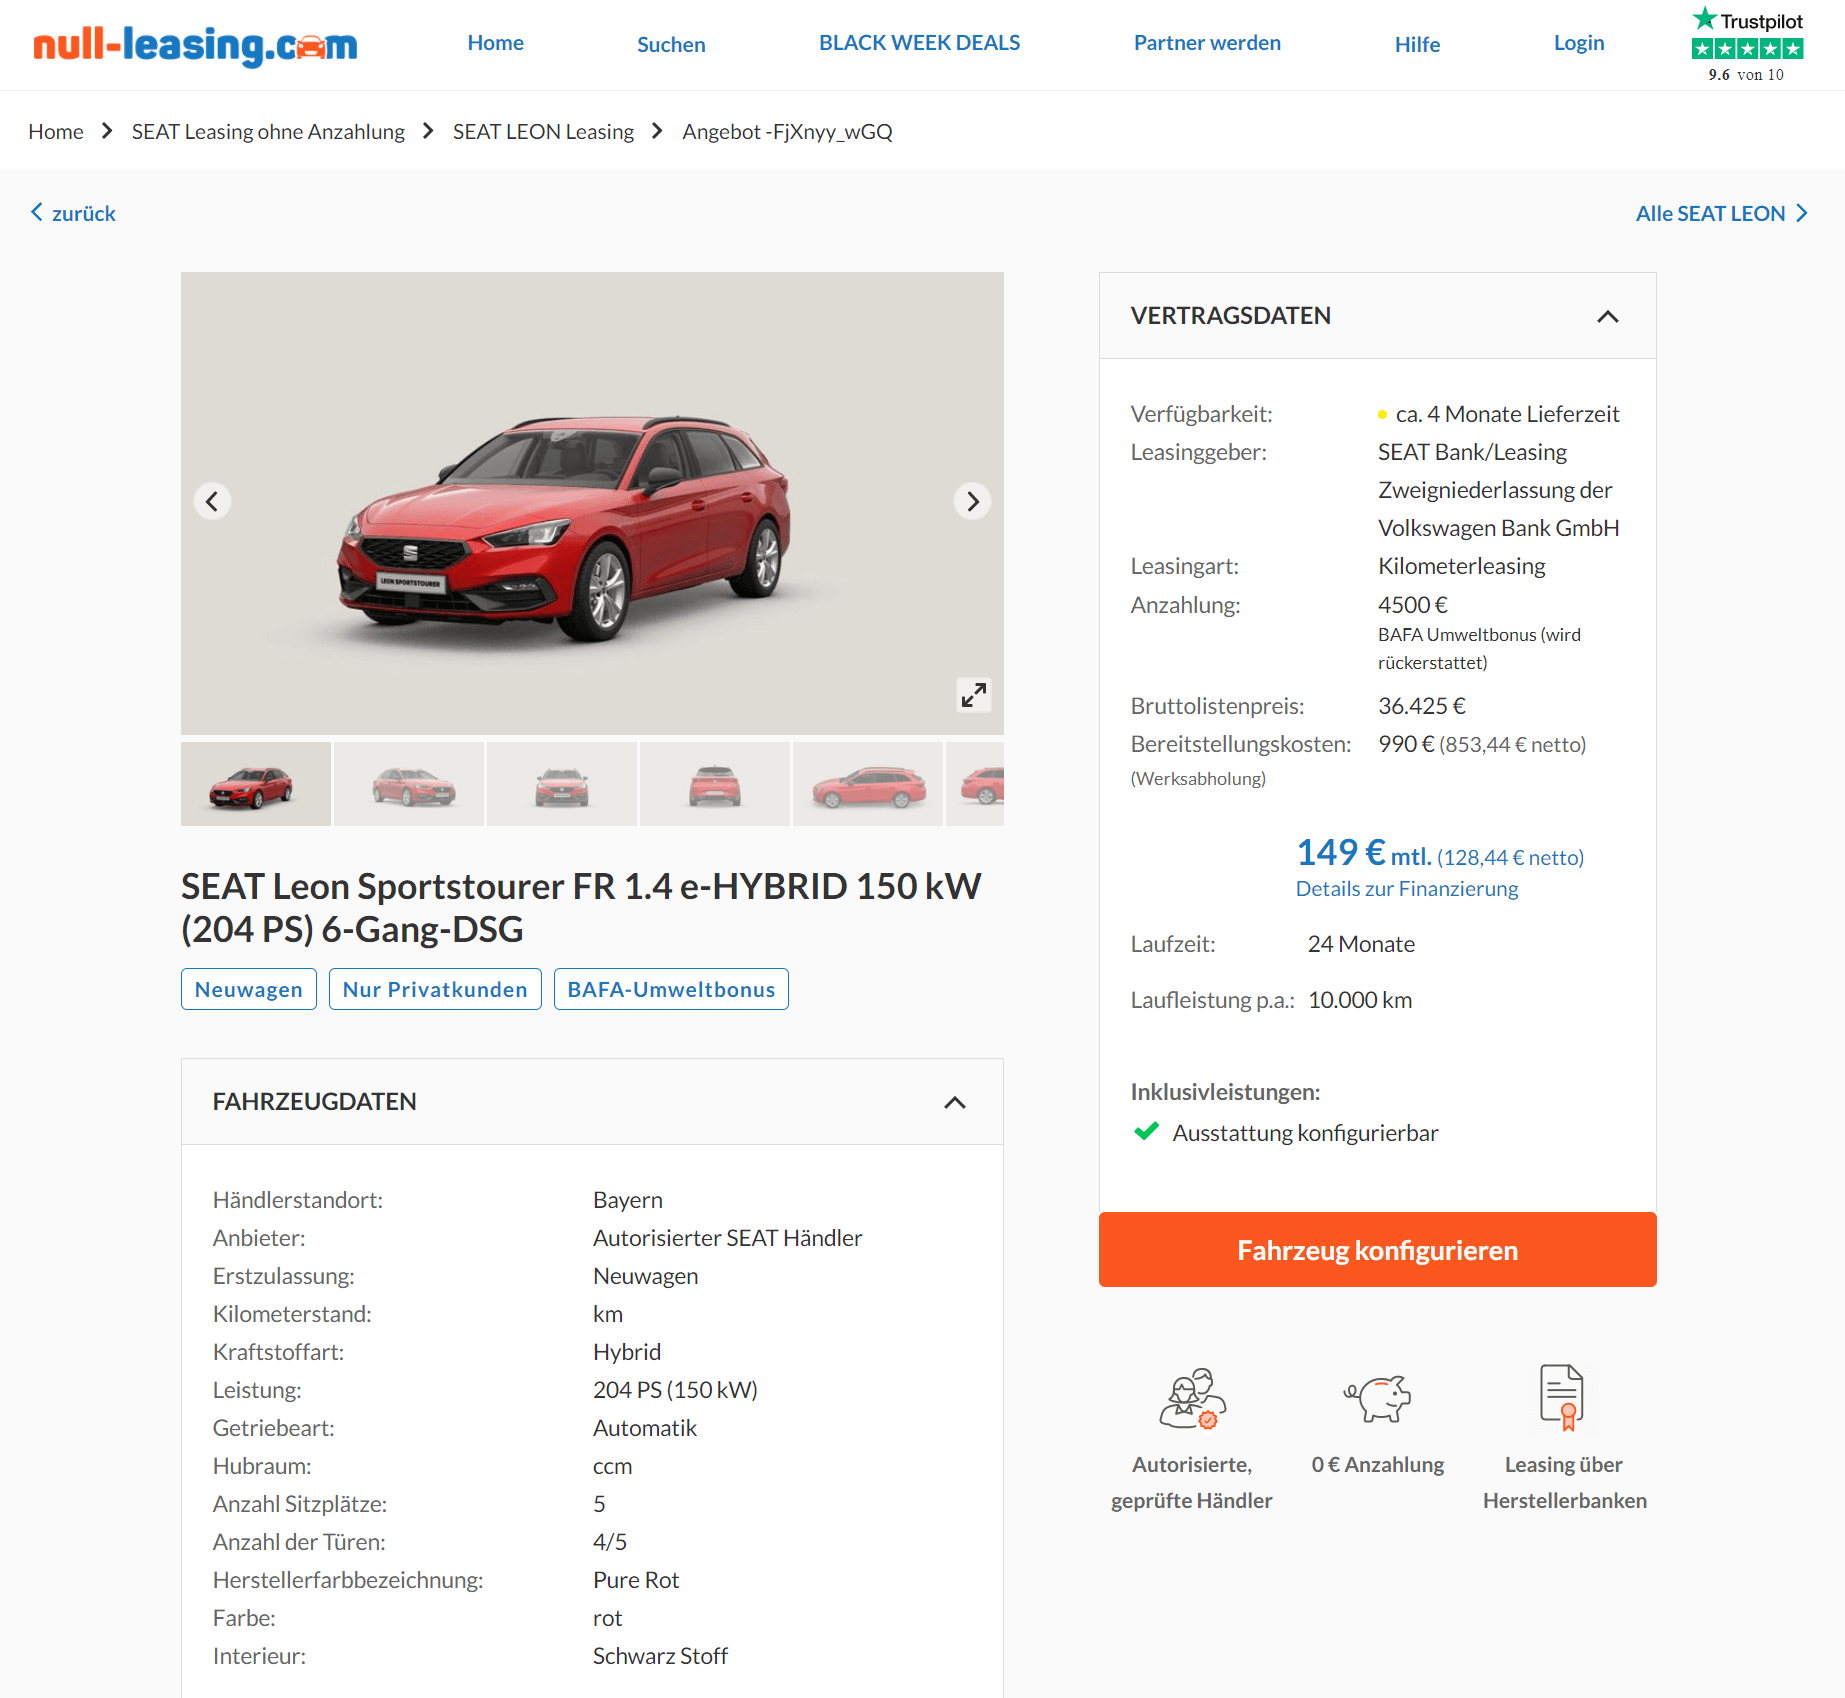Click the main red SEAT Leon image

tap(592, 503)
